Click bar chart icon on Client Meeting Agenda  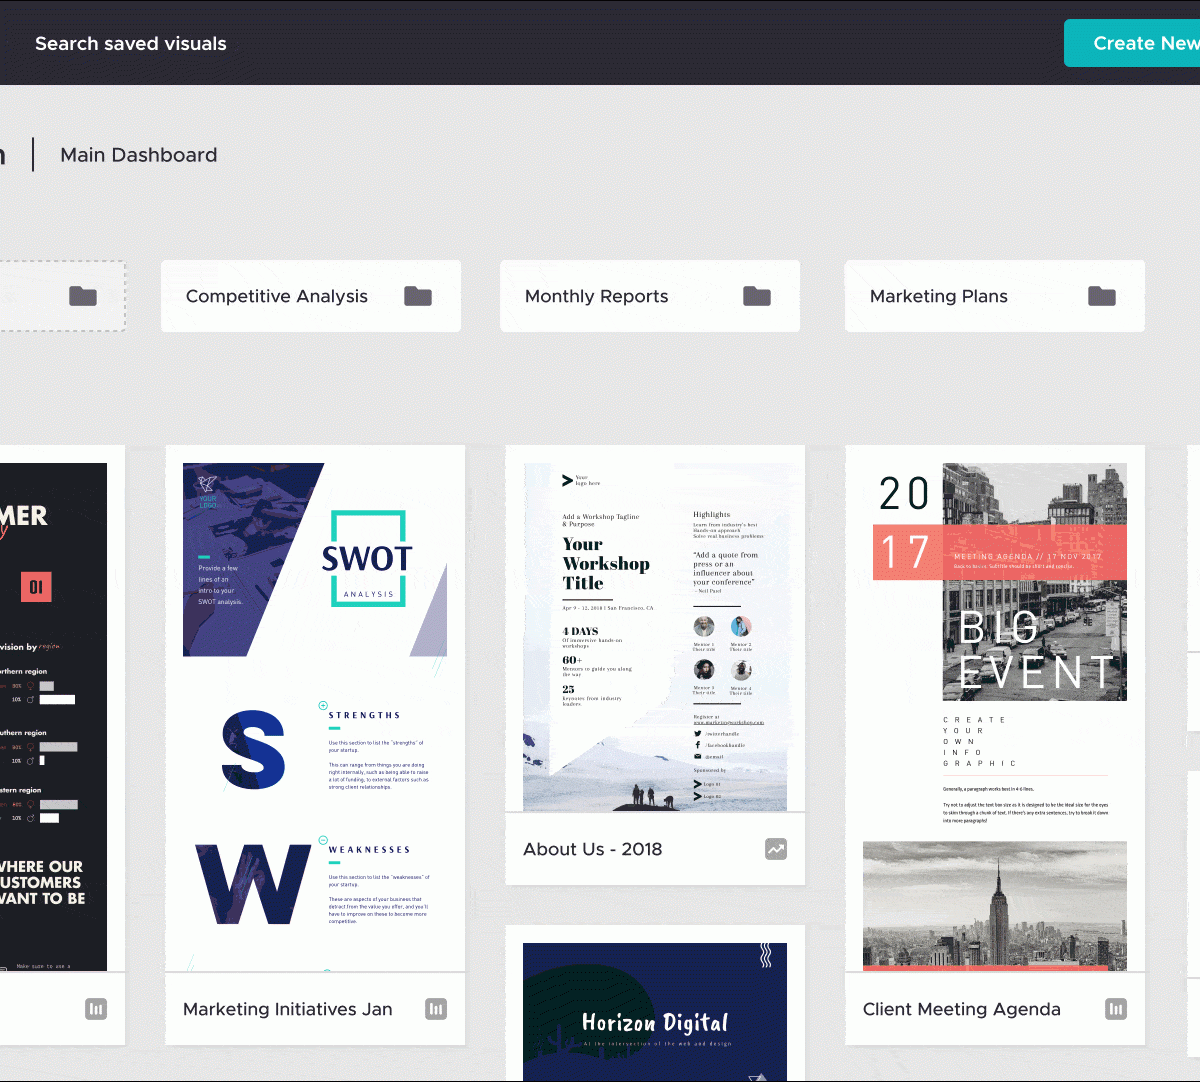1115,1009
